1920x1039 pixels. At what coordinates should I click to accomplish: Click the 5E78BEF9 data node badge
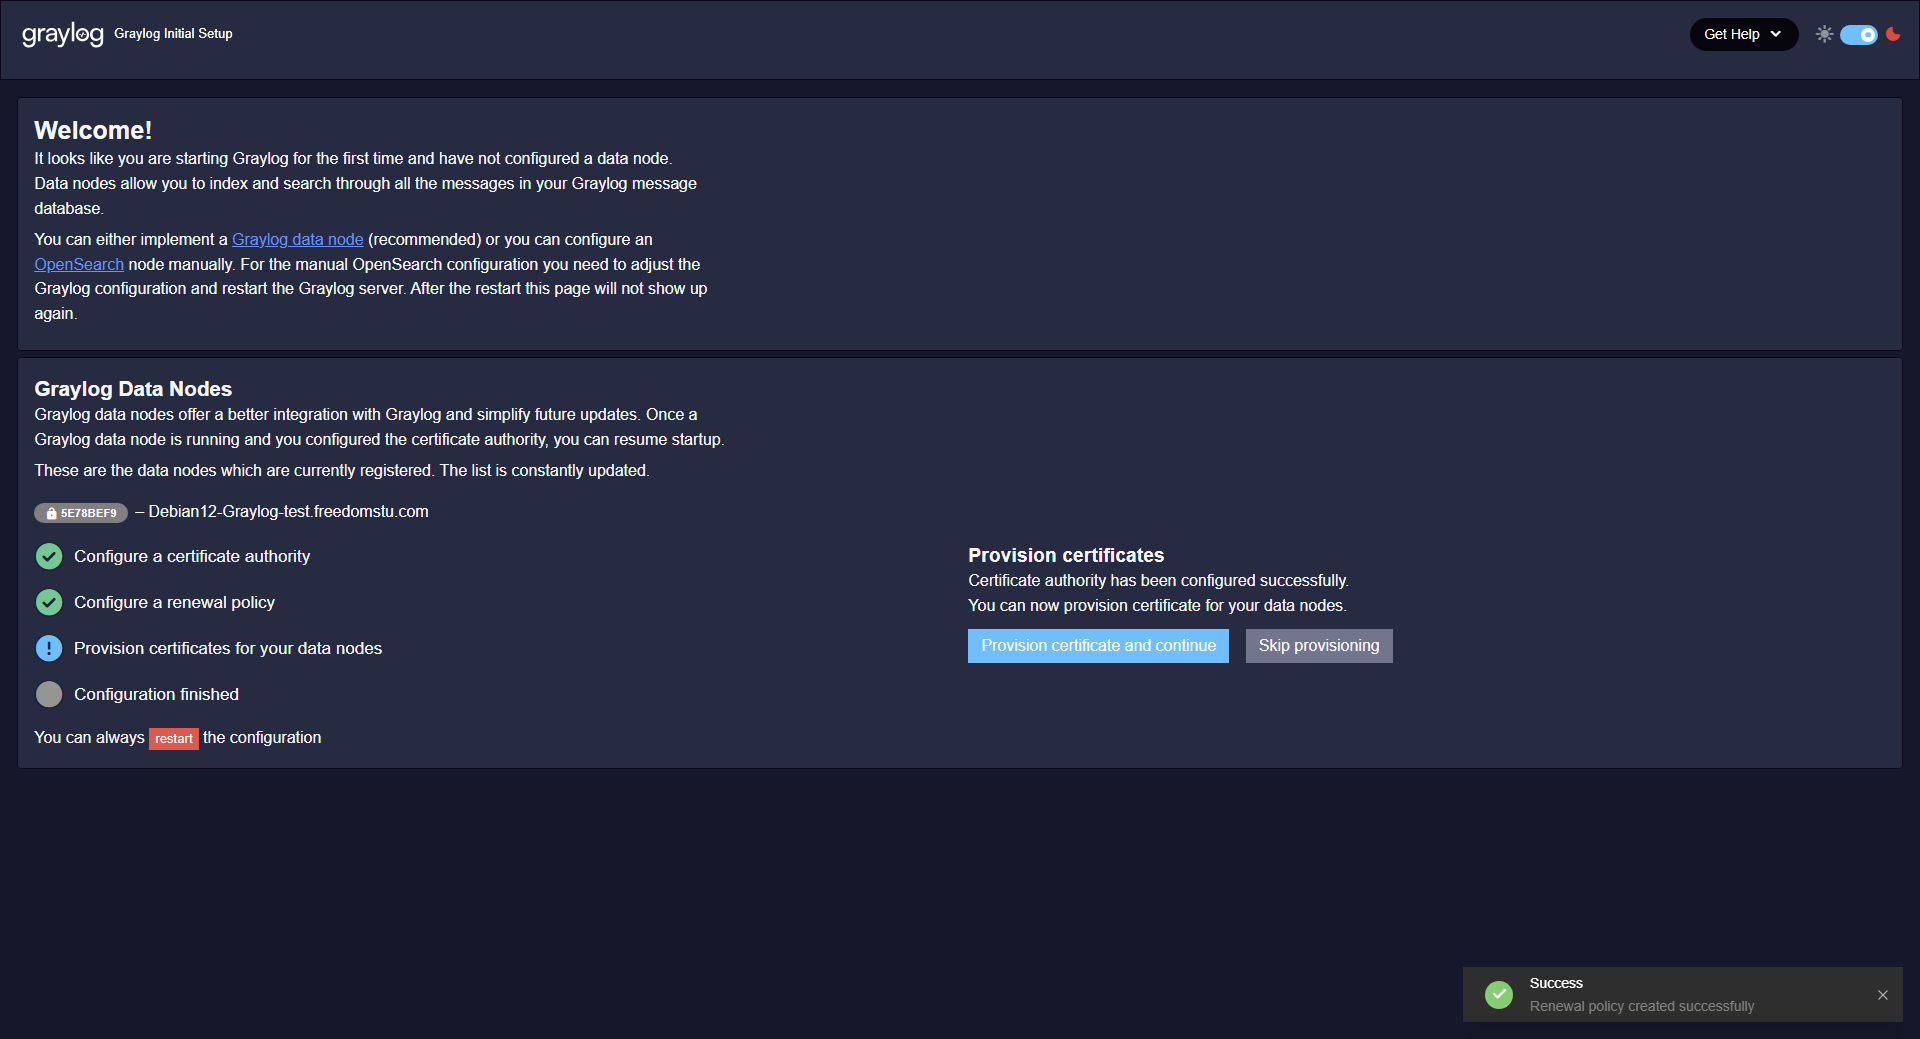81,513
